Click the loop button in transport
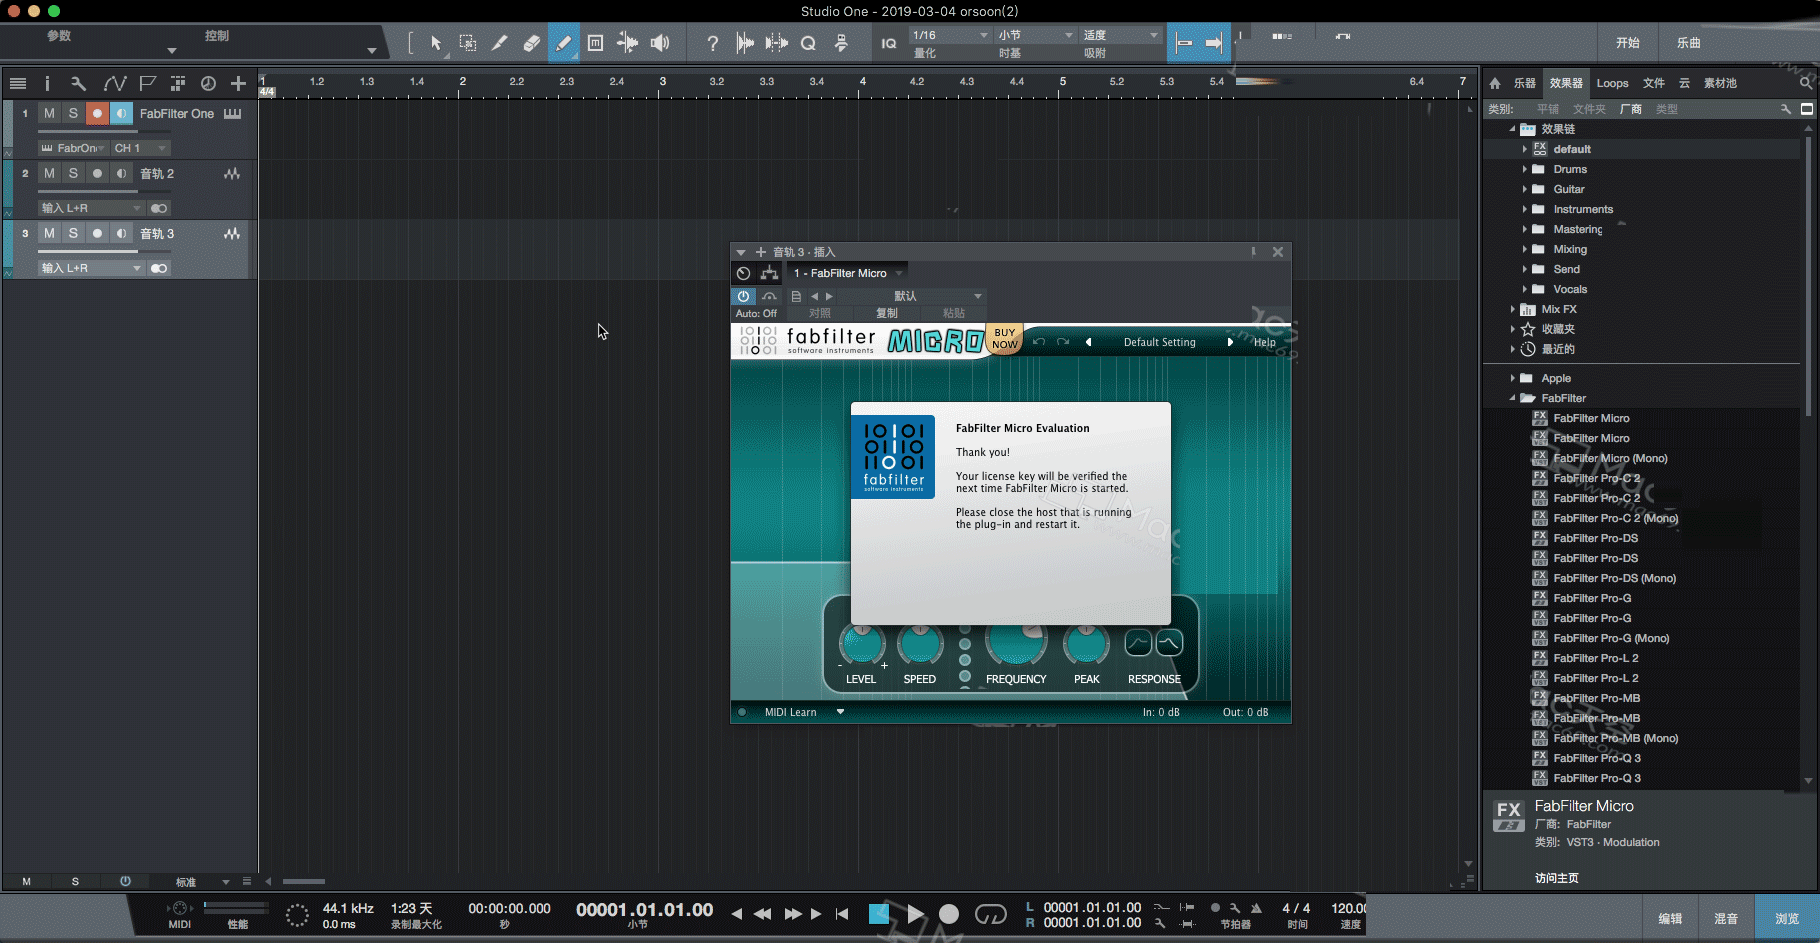Viewport: 1820px width, 943px height. pyautogui.click(x=990, y=914)
